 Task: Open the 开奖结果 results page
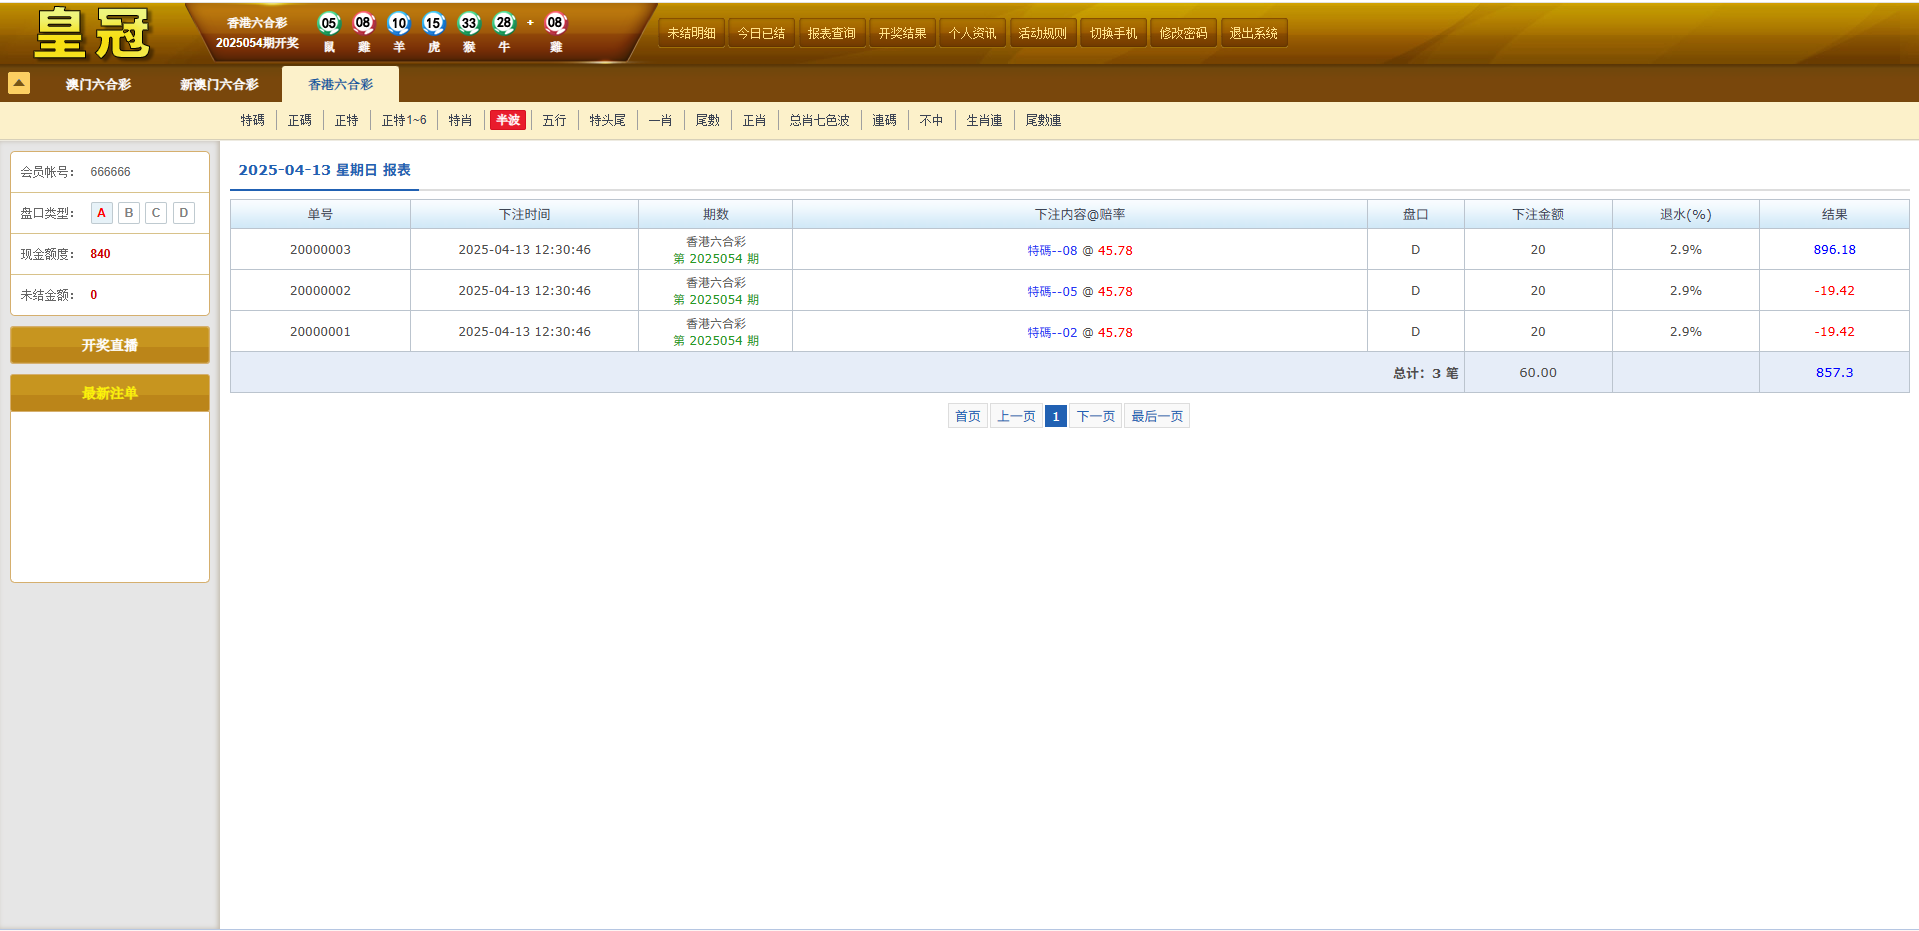901,31
